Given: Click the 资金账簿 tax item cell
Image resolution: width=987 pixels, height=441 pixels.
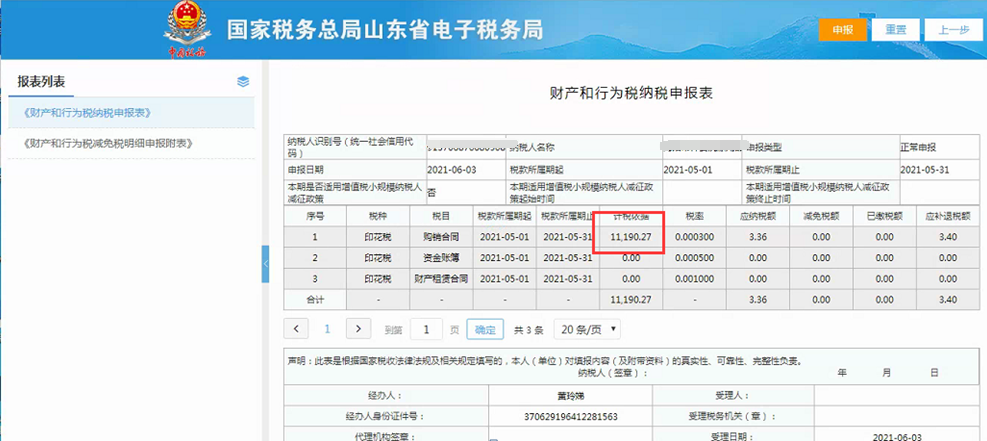Looking at the screenshot, I should (x=441, y=258).
